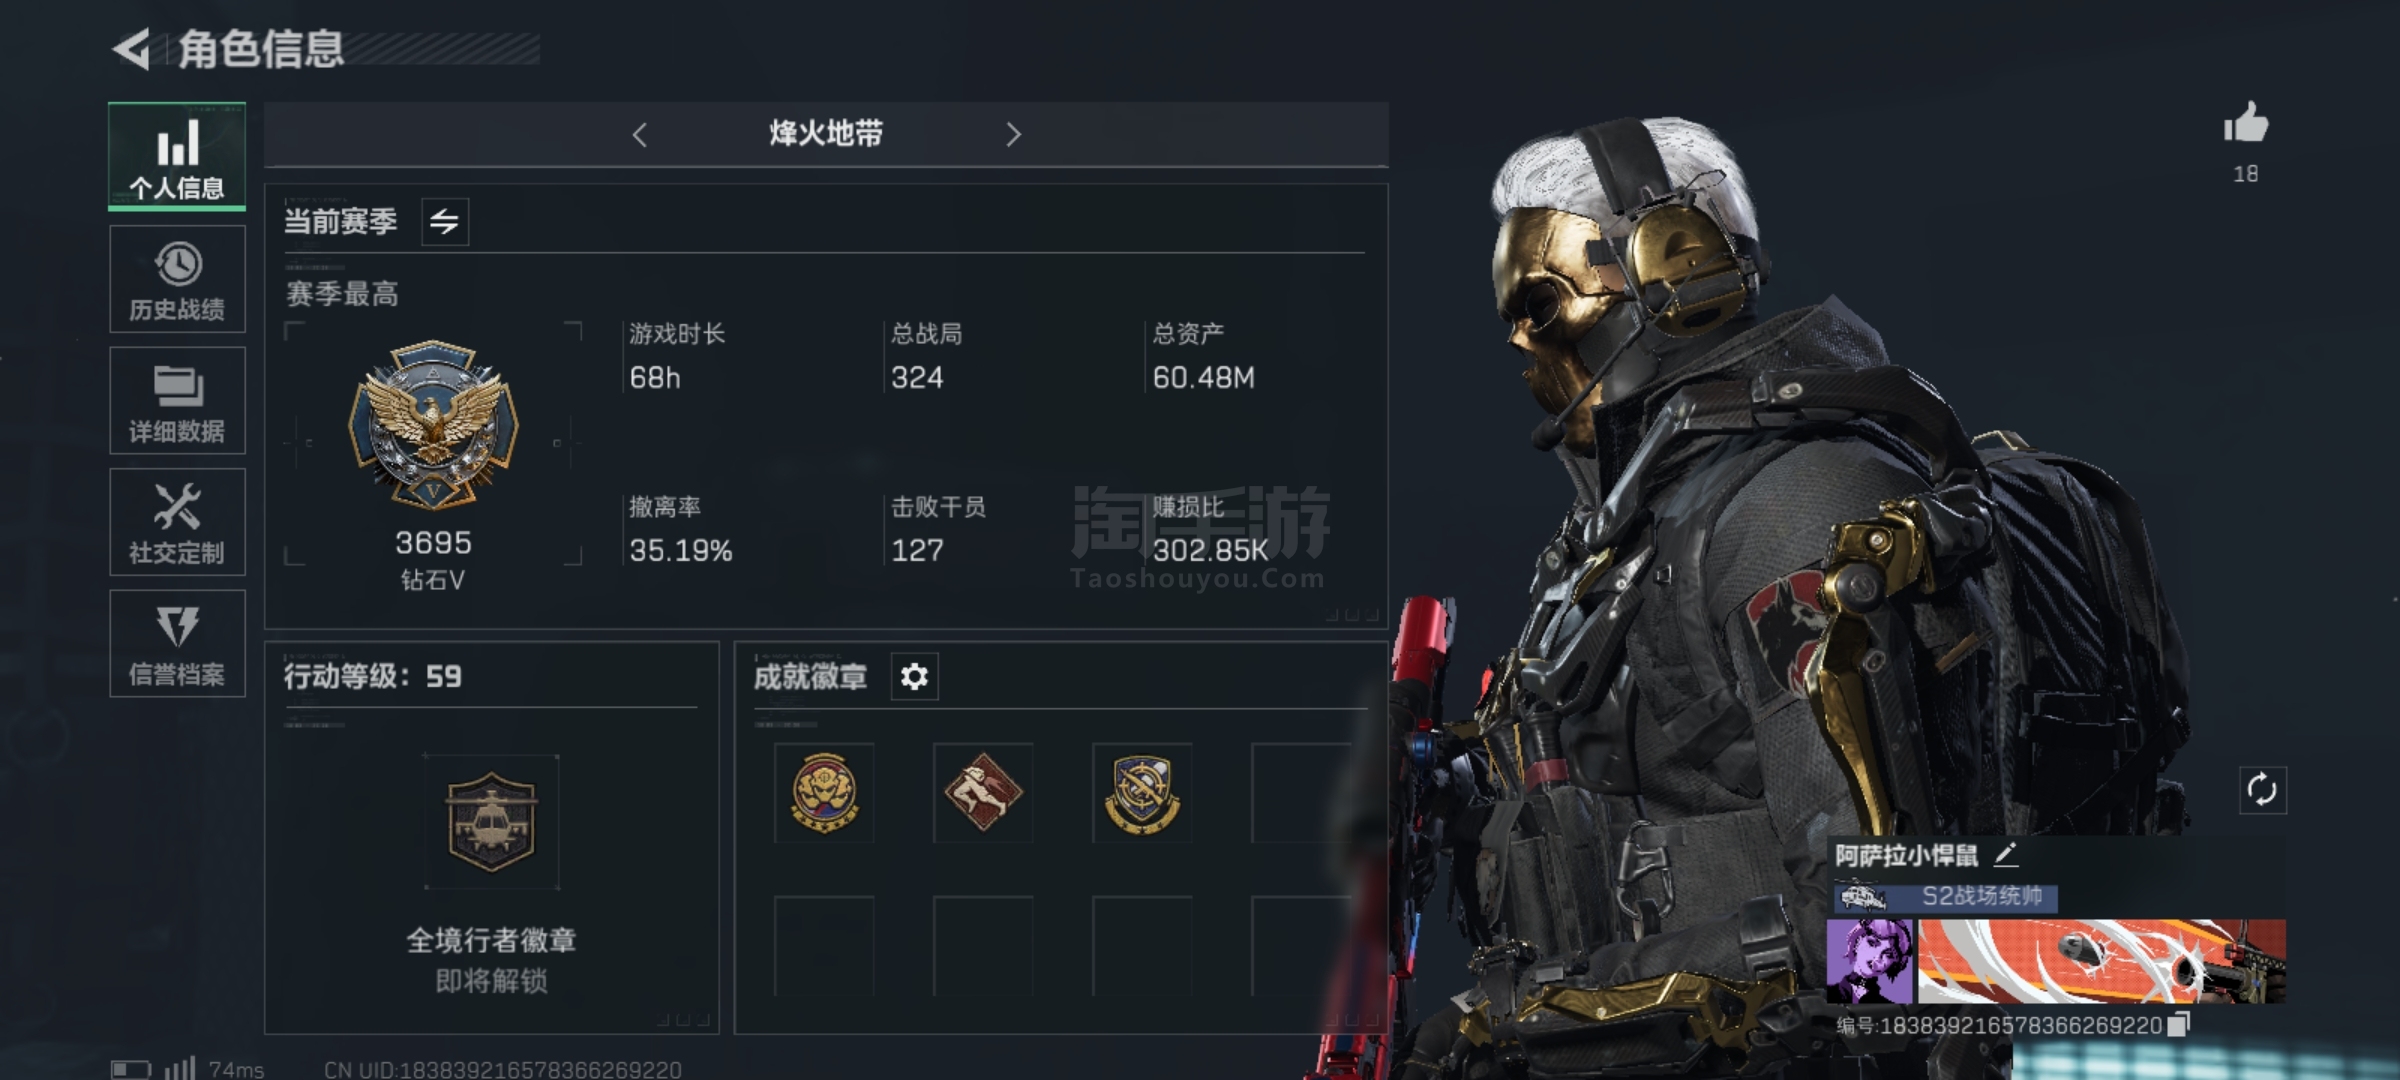This screenshot has width=2400, height=1080.
Task: Copy the player ID number
Action: (2179, 1024)
